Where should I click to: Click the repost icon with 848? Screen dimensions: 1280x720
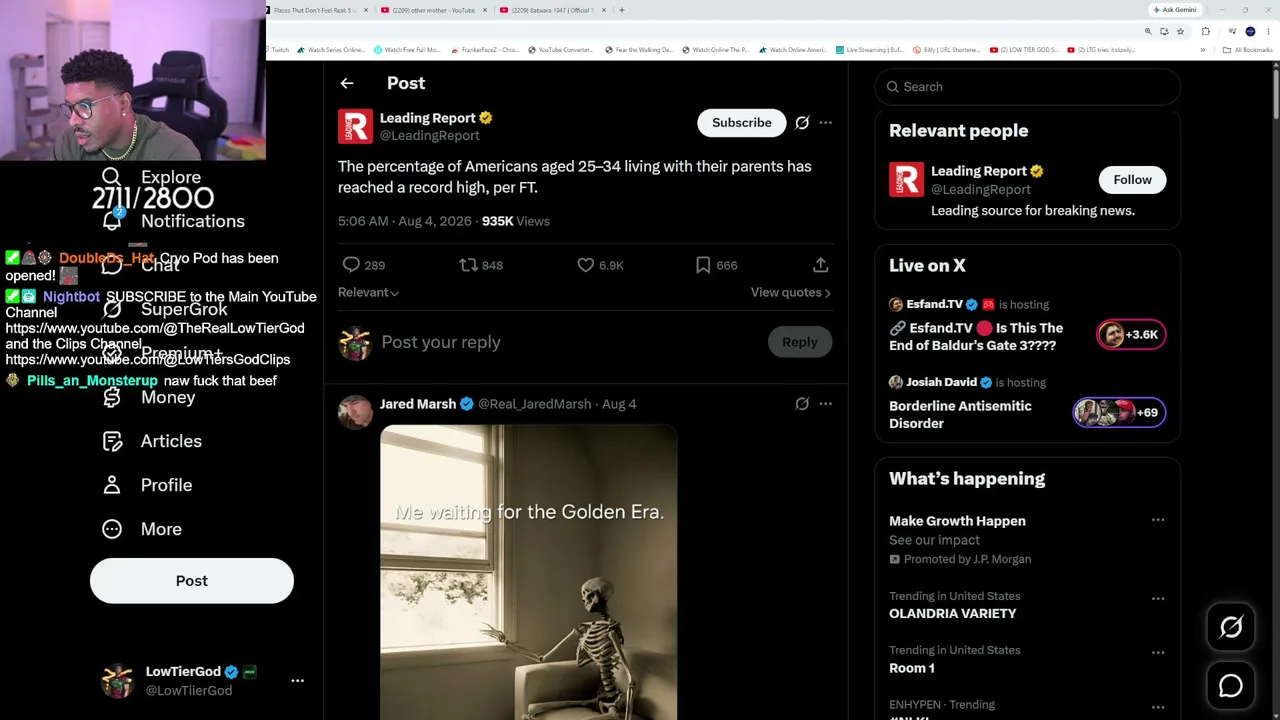click(468, 265)
